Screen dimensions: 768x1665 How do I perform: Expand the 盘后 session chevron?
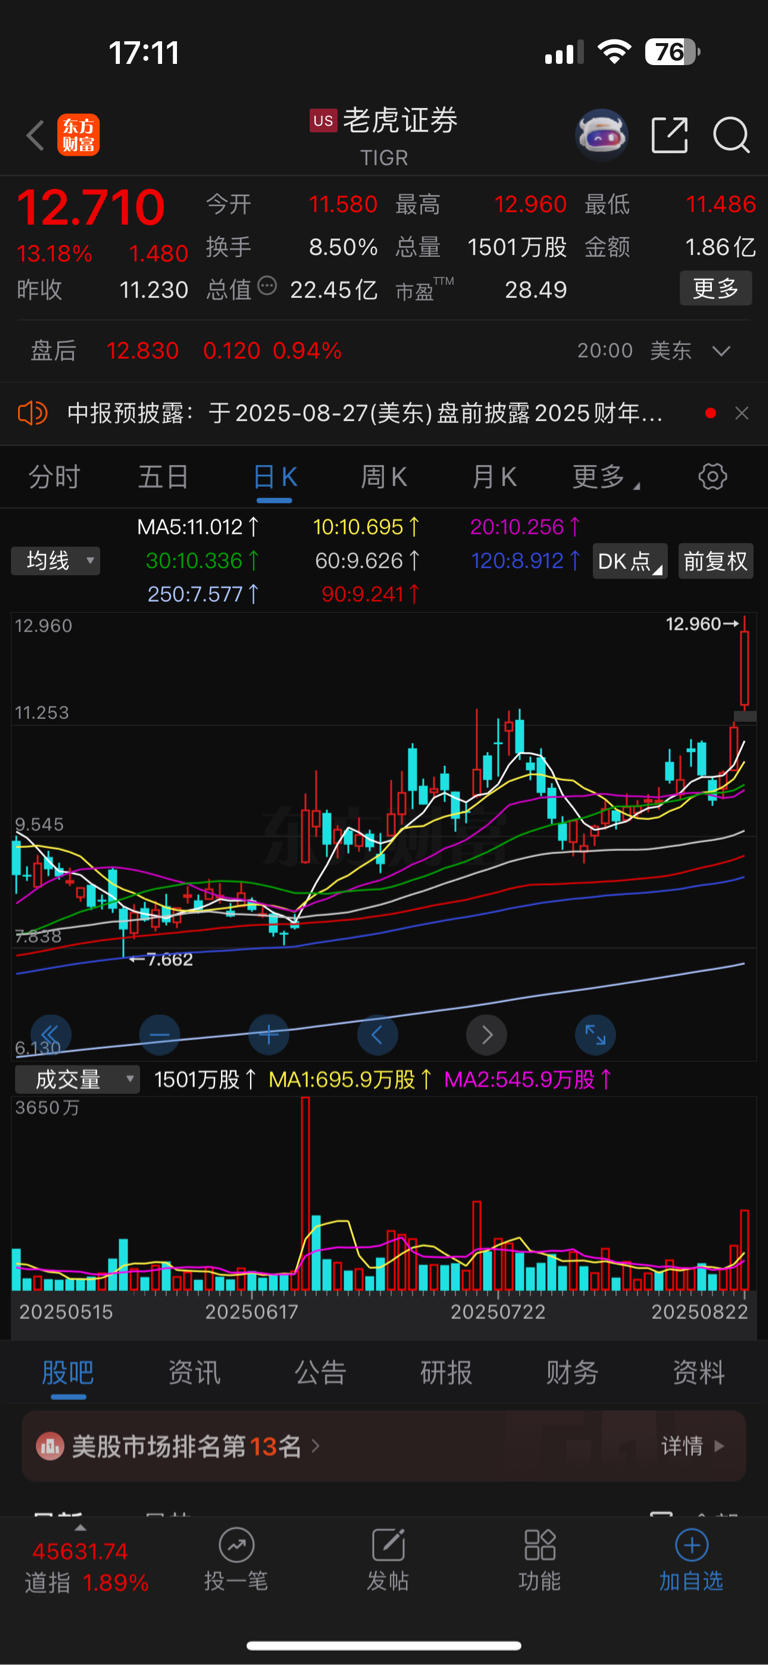722,351
